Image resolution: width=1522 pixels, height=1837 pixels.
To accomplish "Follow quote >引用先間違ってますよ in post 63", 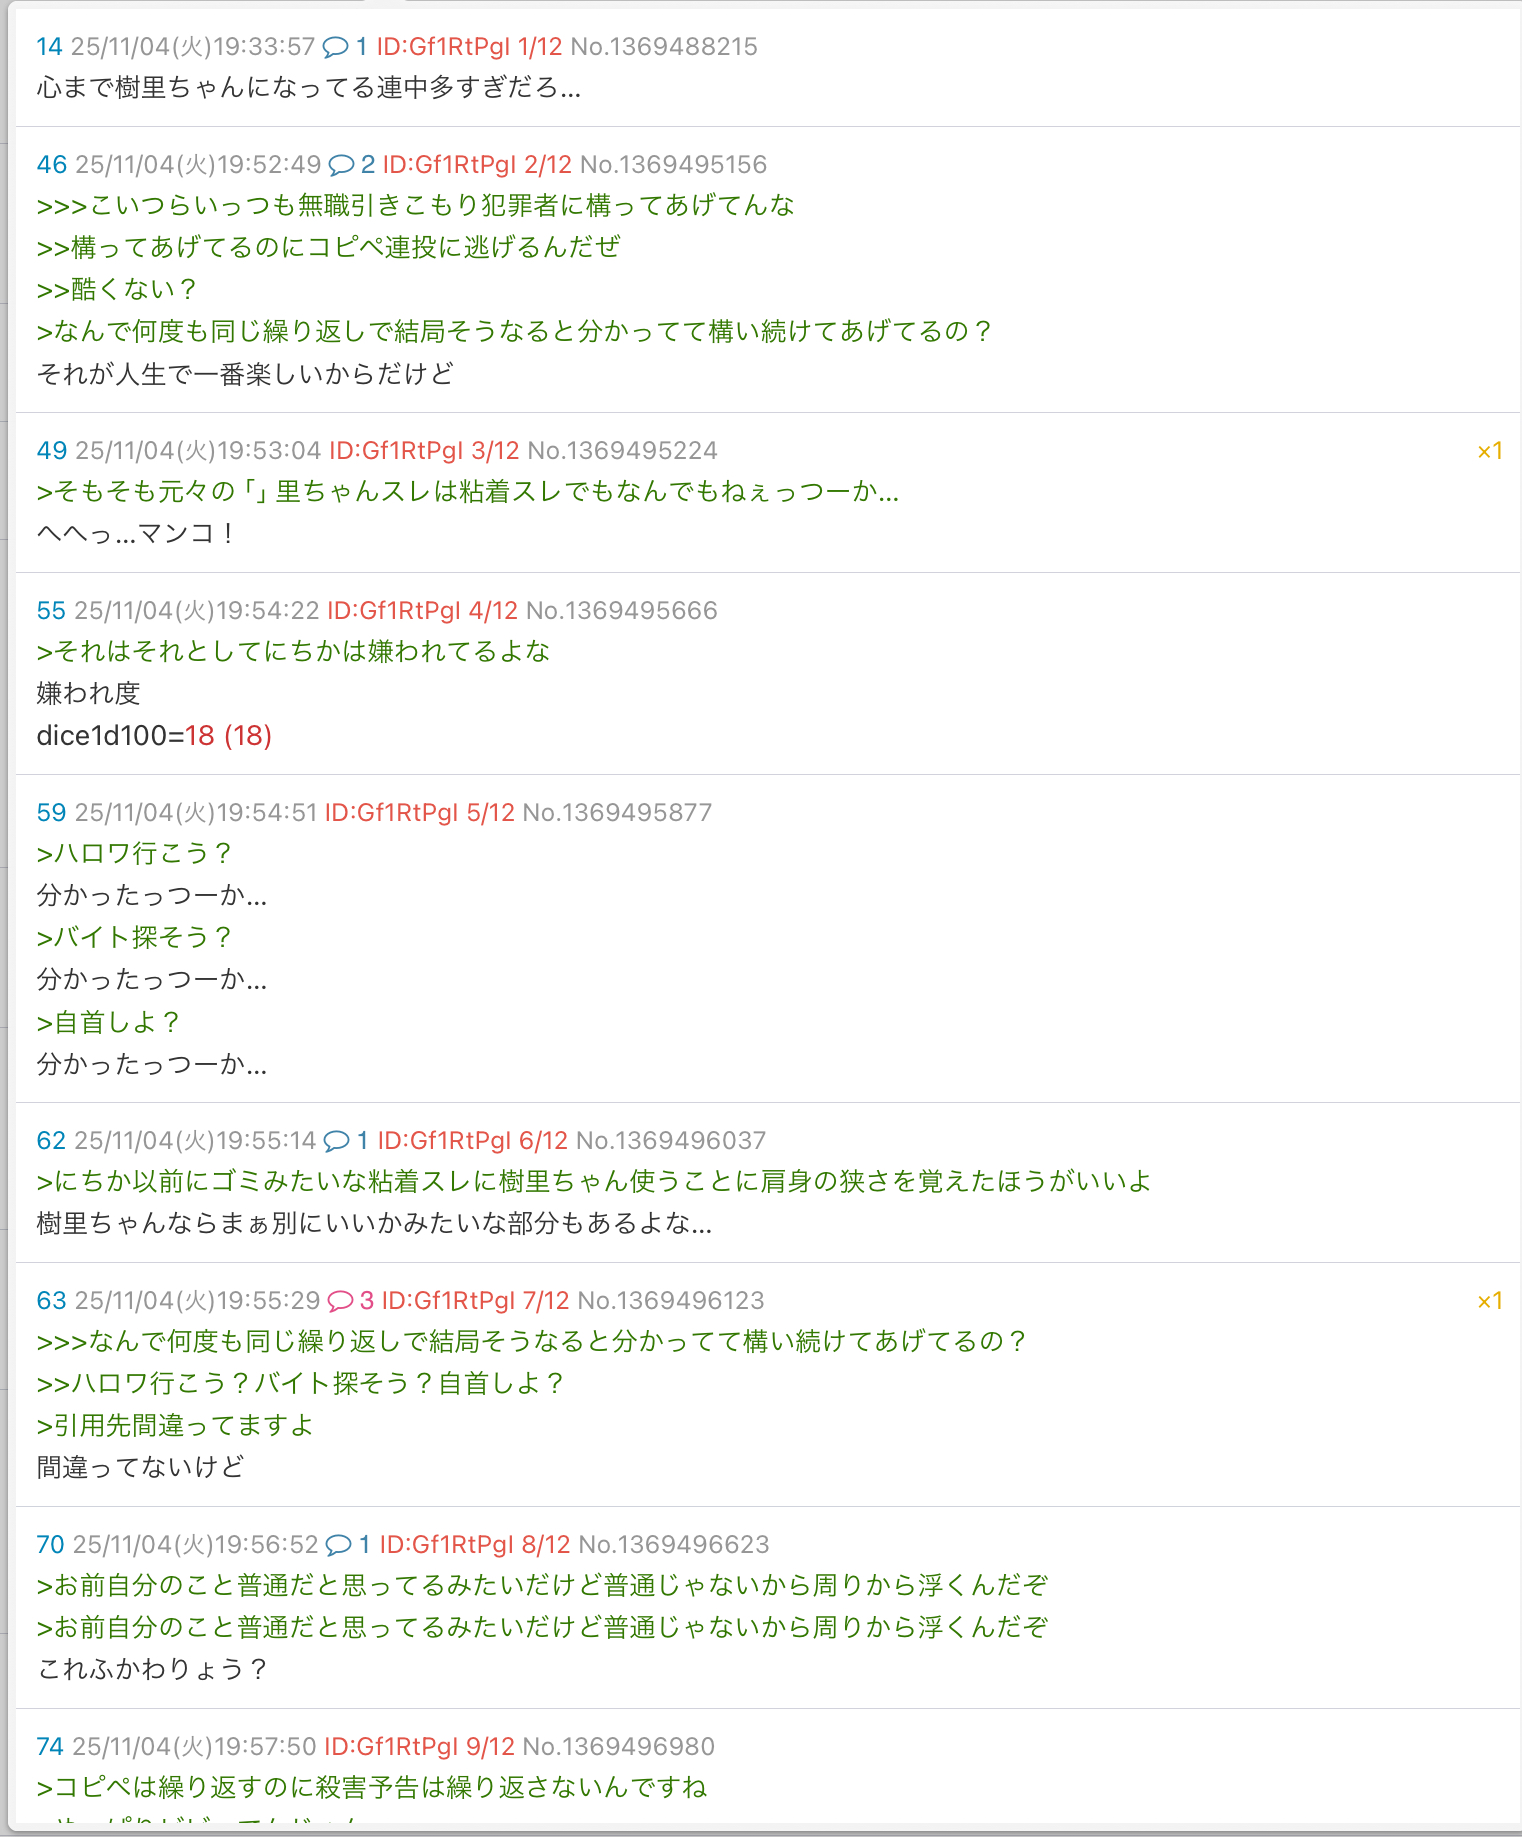I will coord(175,1426).
